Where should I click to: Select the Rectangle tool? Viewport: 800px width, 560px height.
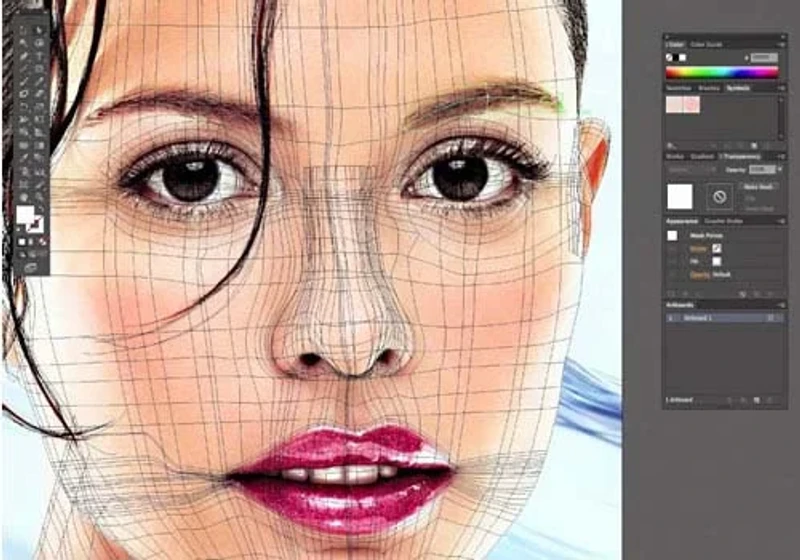pyautogui.click(x=39, y=68)
